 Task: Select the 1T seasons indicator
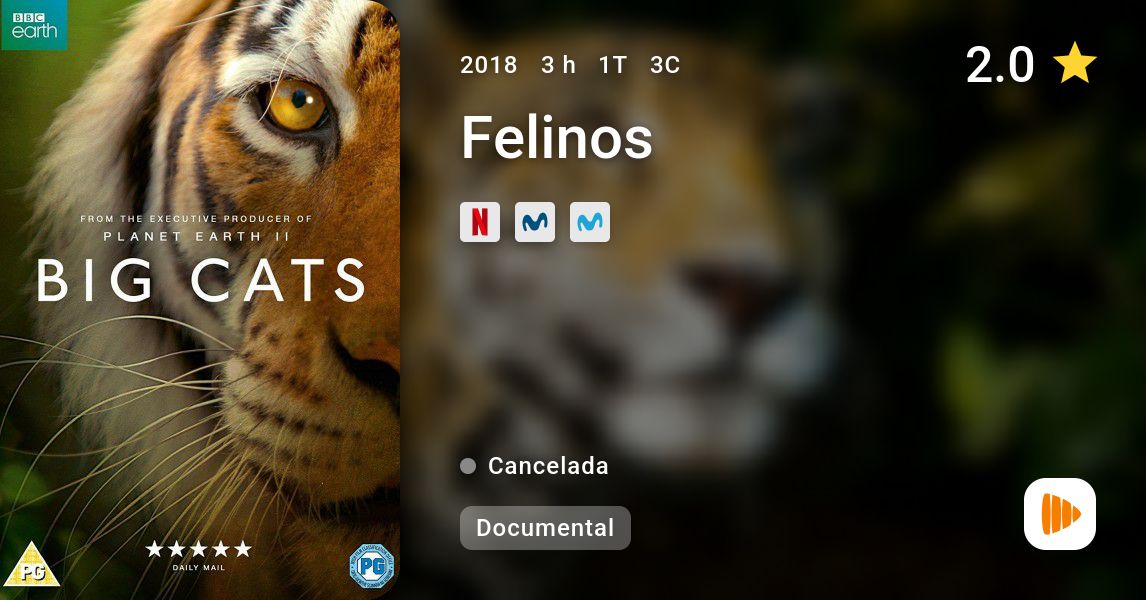(613, 65)
